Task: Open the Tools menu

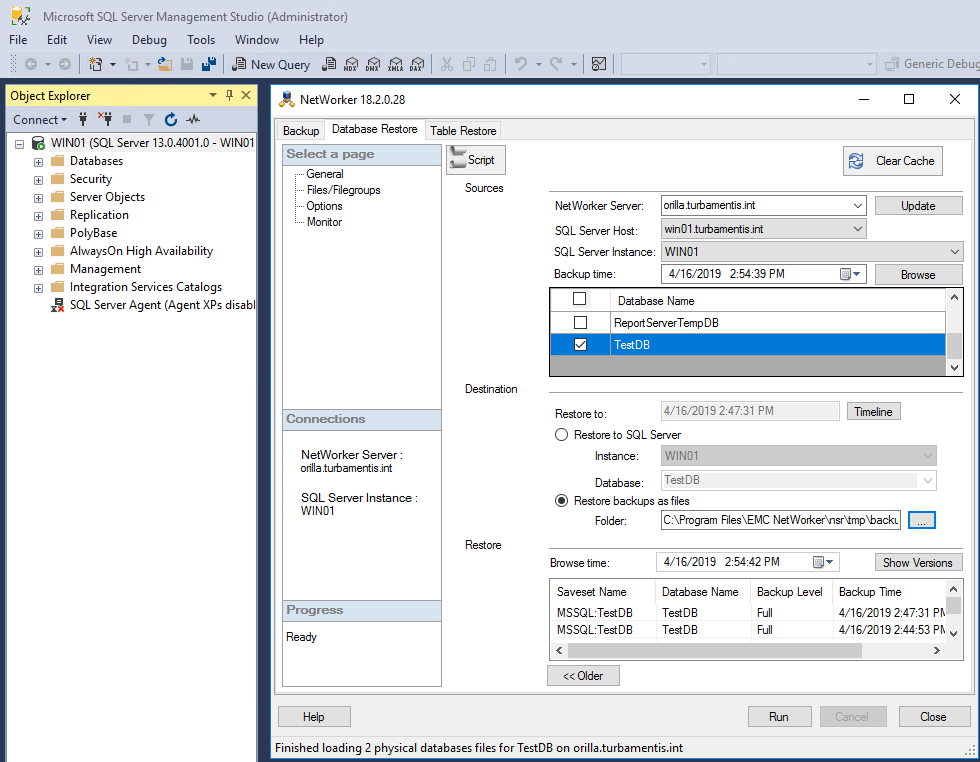Action: coord(201,39)
